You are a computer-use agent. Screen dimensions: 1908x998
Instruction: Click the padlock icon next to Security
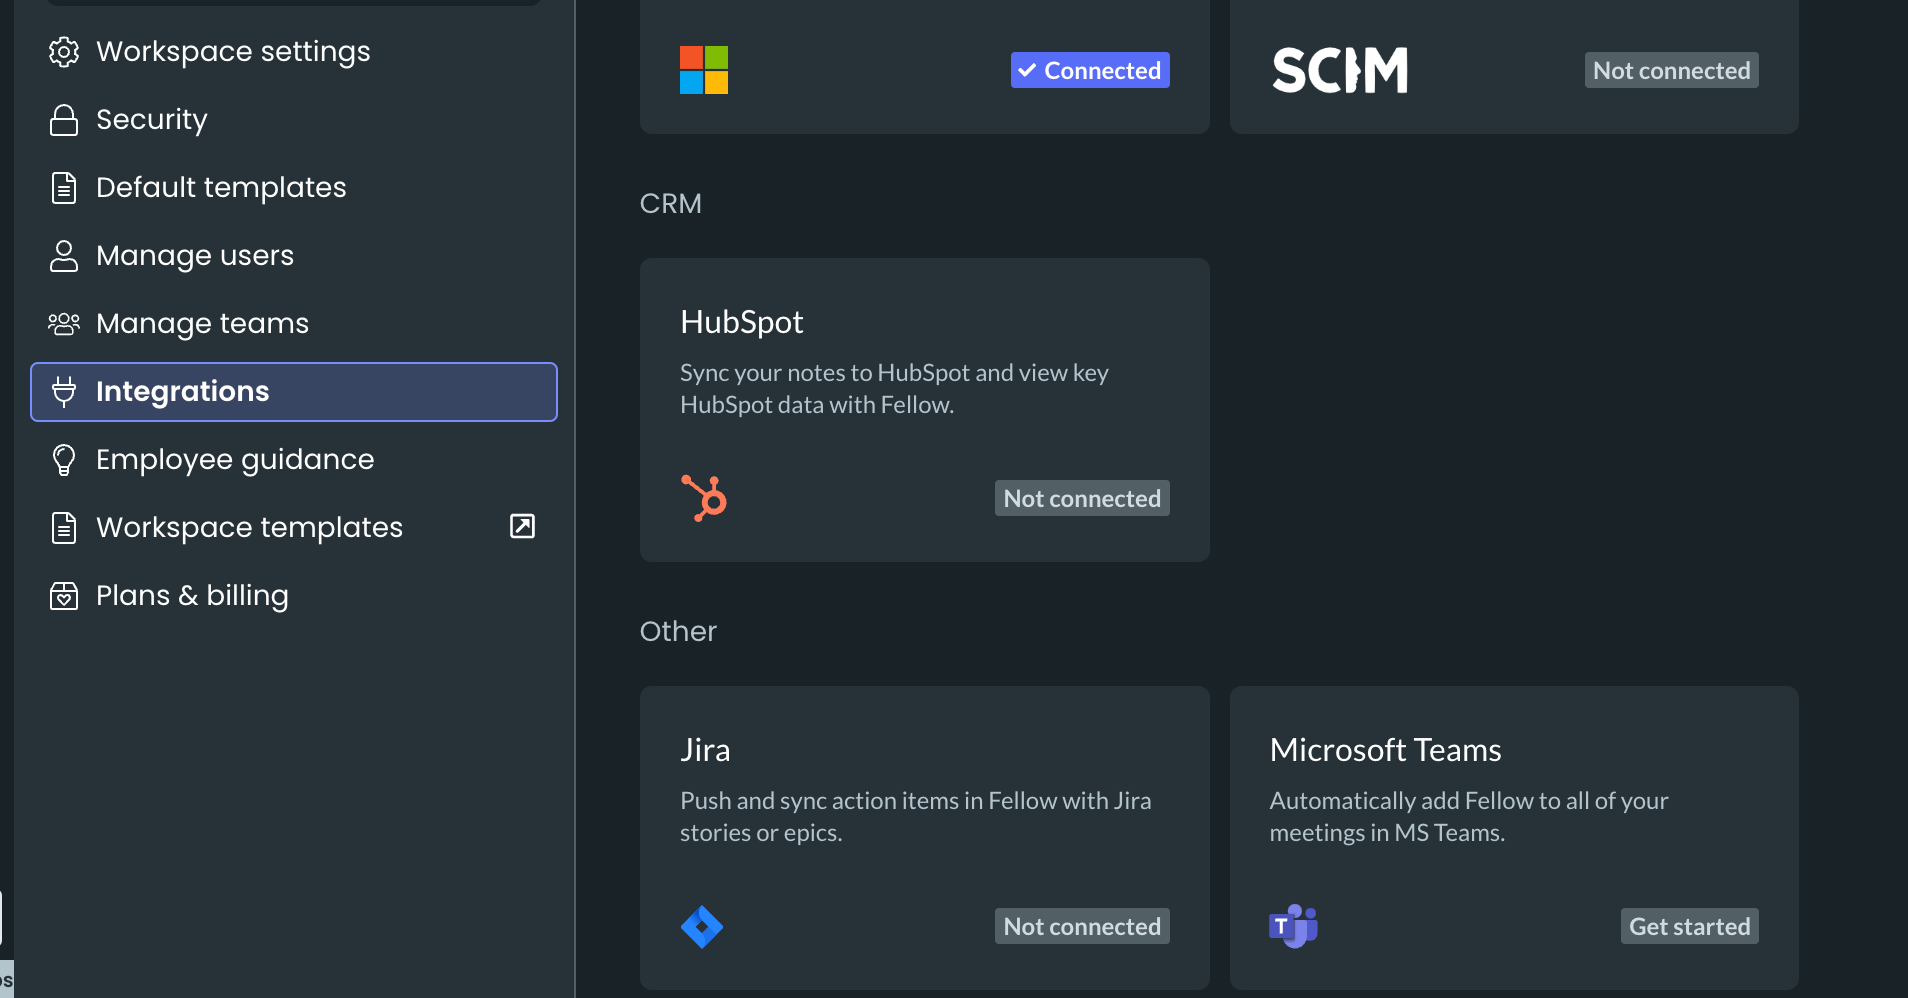pyautogui.click(x=64, y=120)
